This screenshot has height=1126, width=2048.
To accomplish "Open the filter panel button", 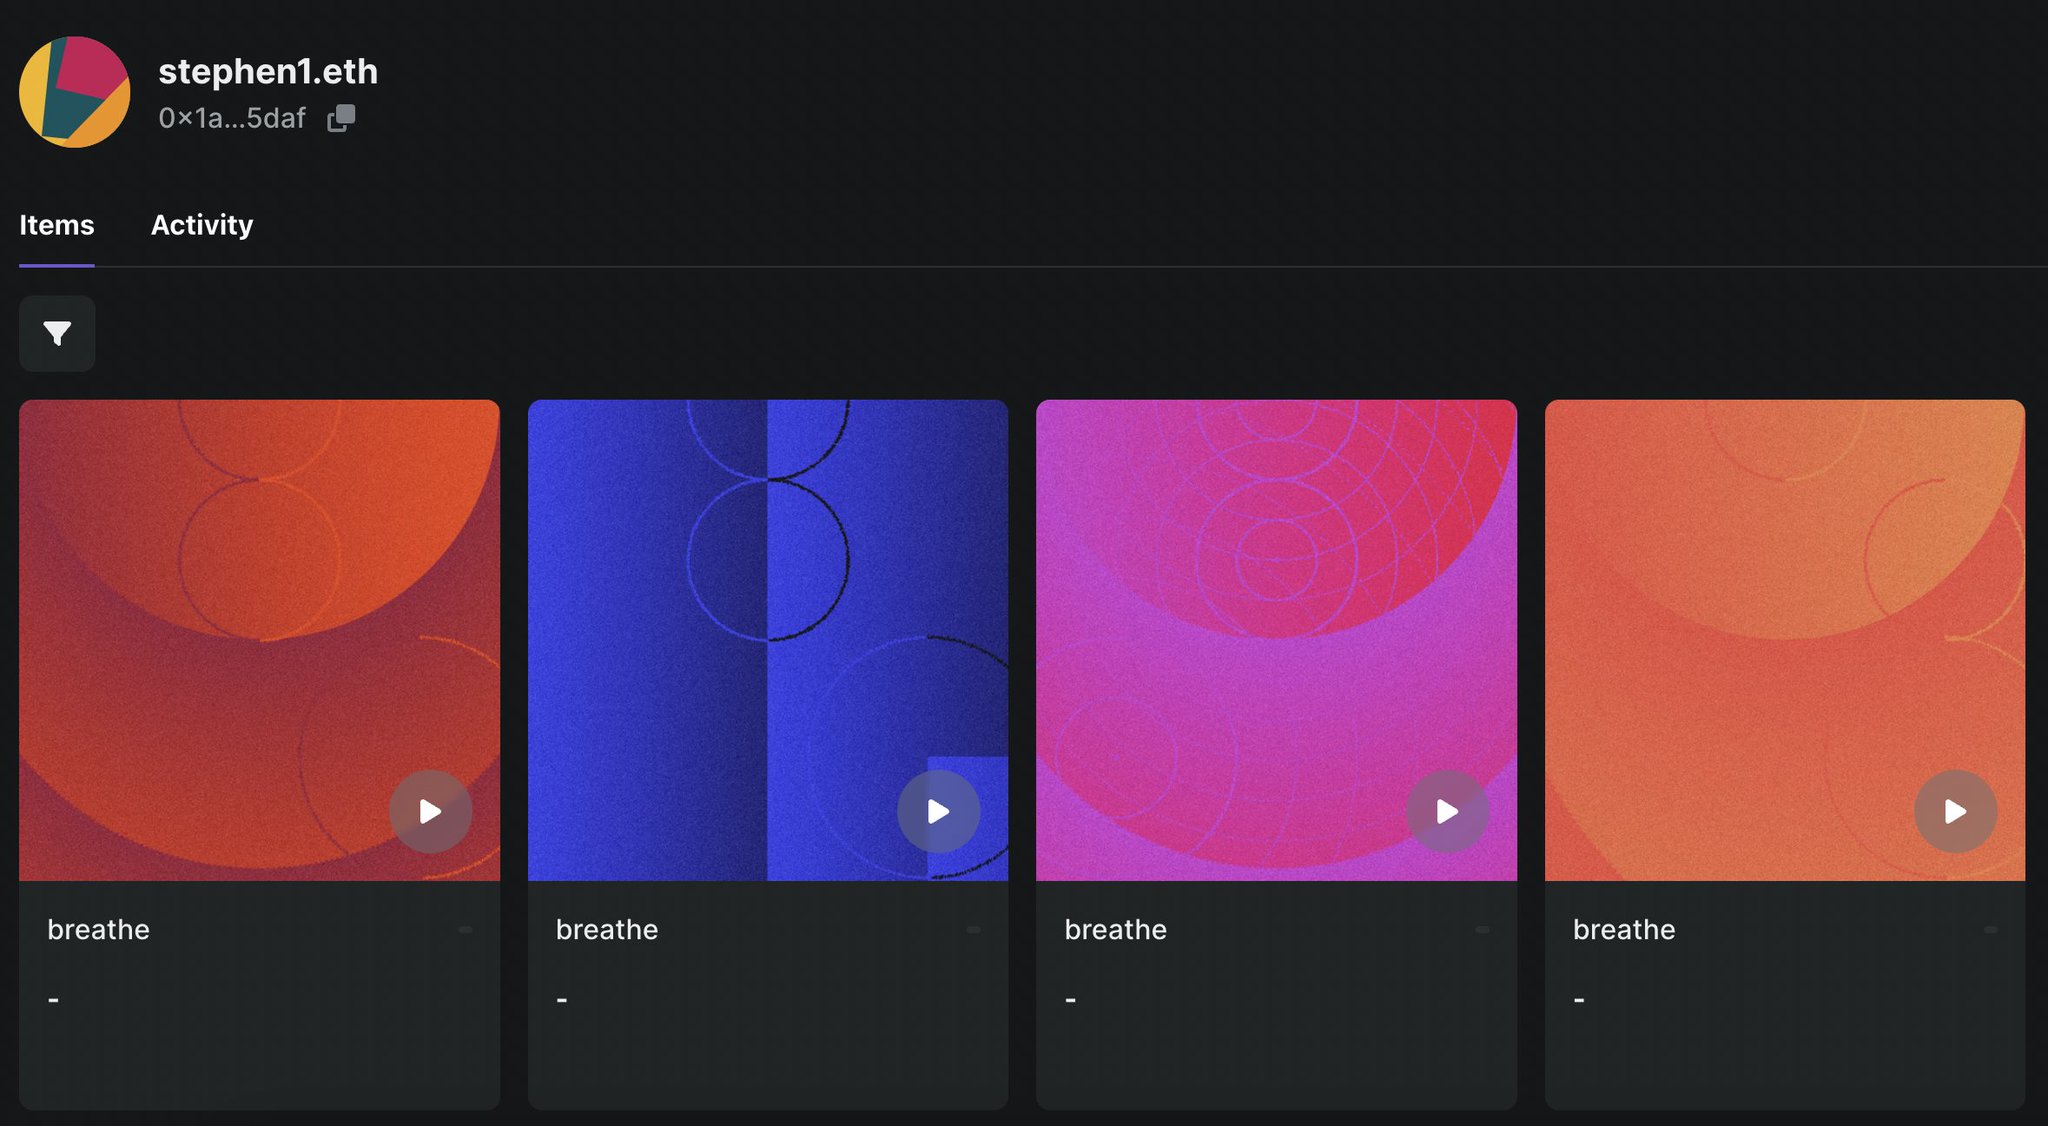I will coord(57,333).
